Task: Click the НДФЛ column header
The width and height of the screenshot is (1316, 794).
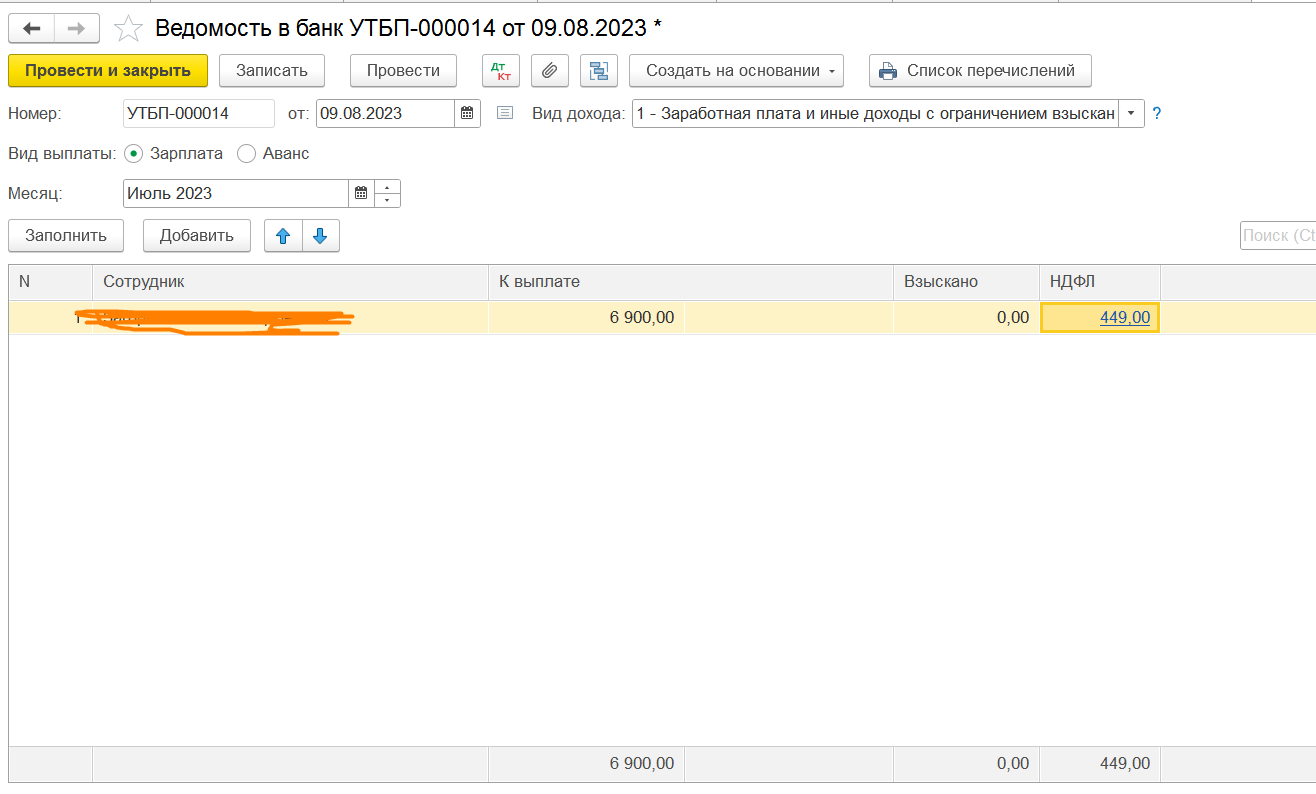Action: click(x=1100, y=282)
